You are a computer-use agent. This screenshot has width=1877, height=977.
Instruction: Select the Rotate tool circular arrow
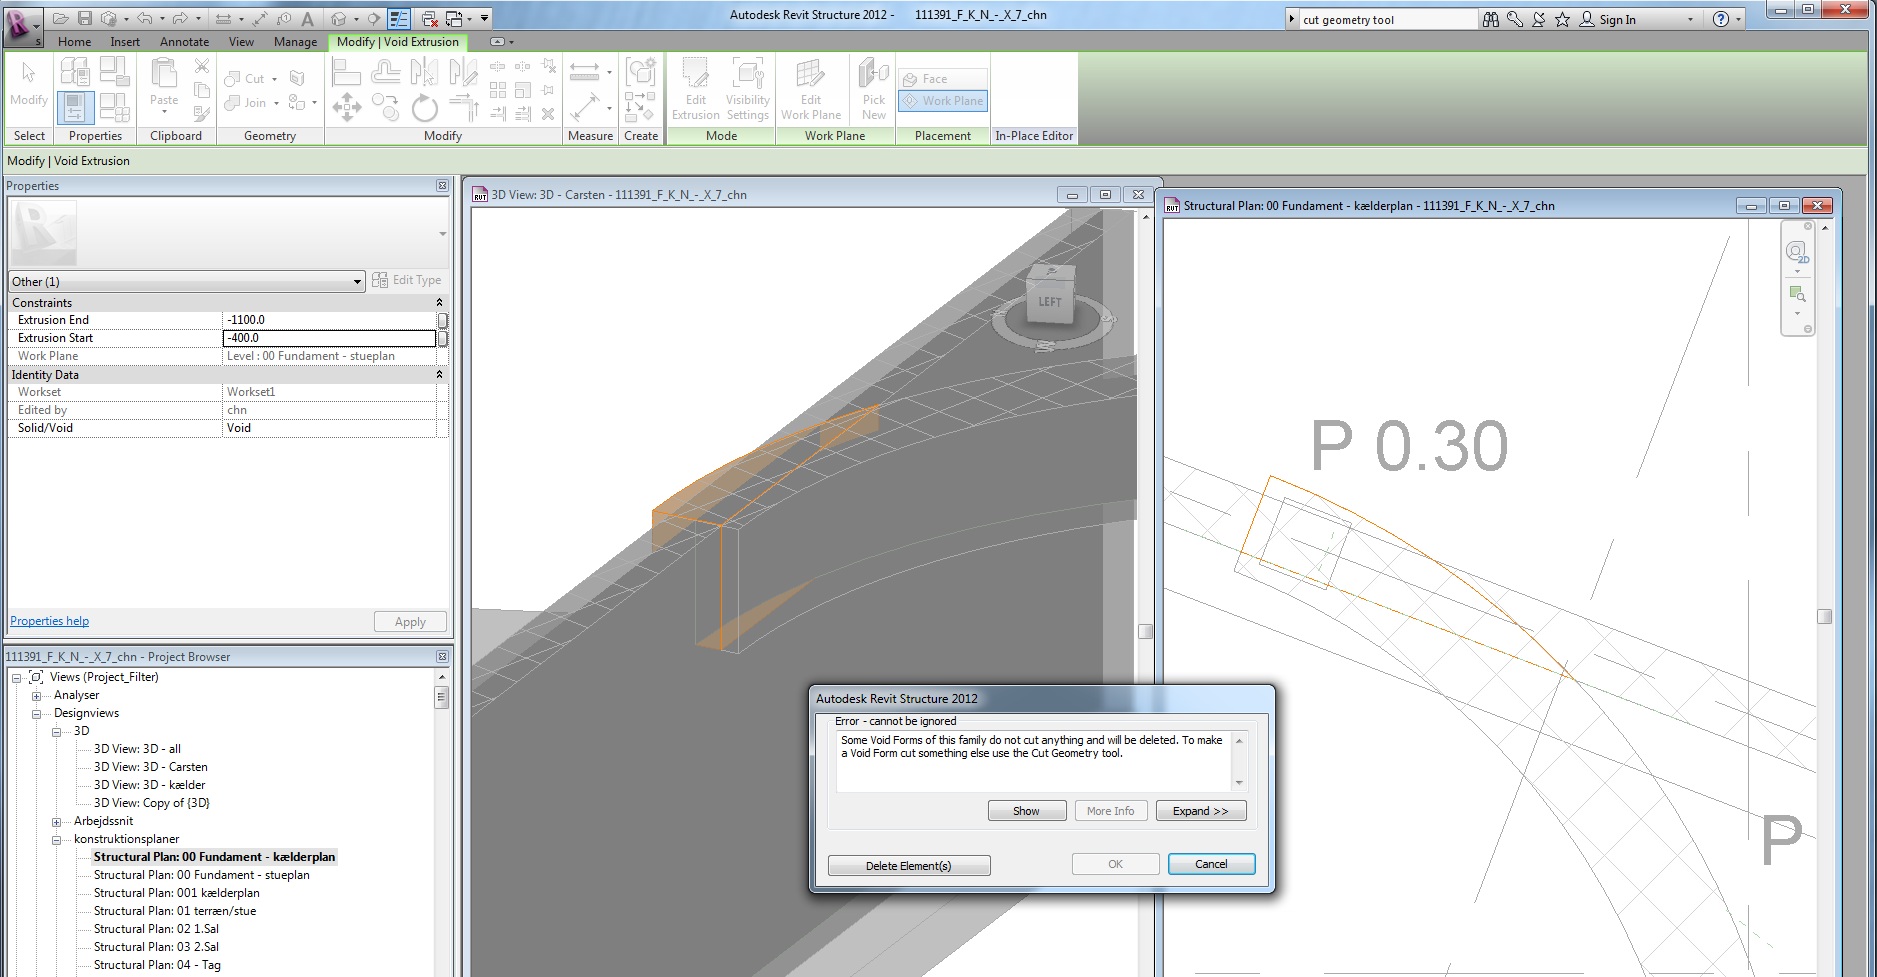(424, 107)
